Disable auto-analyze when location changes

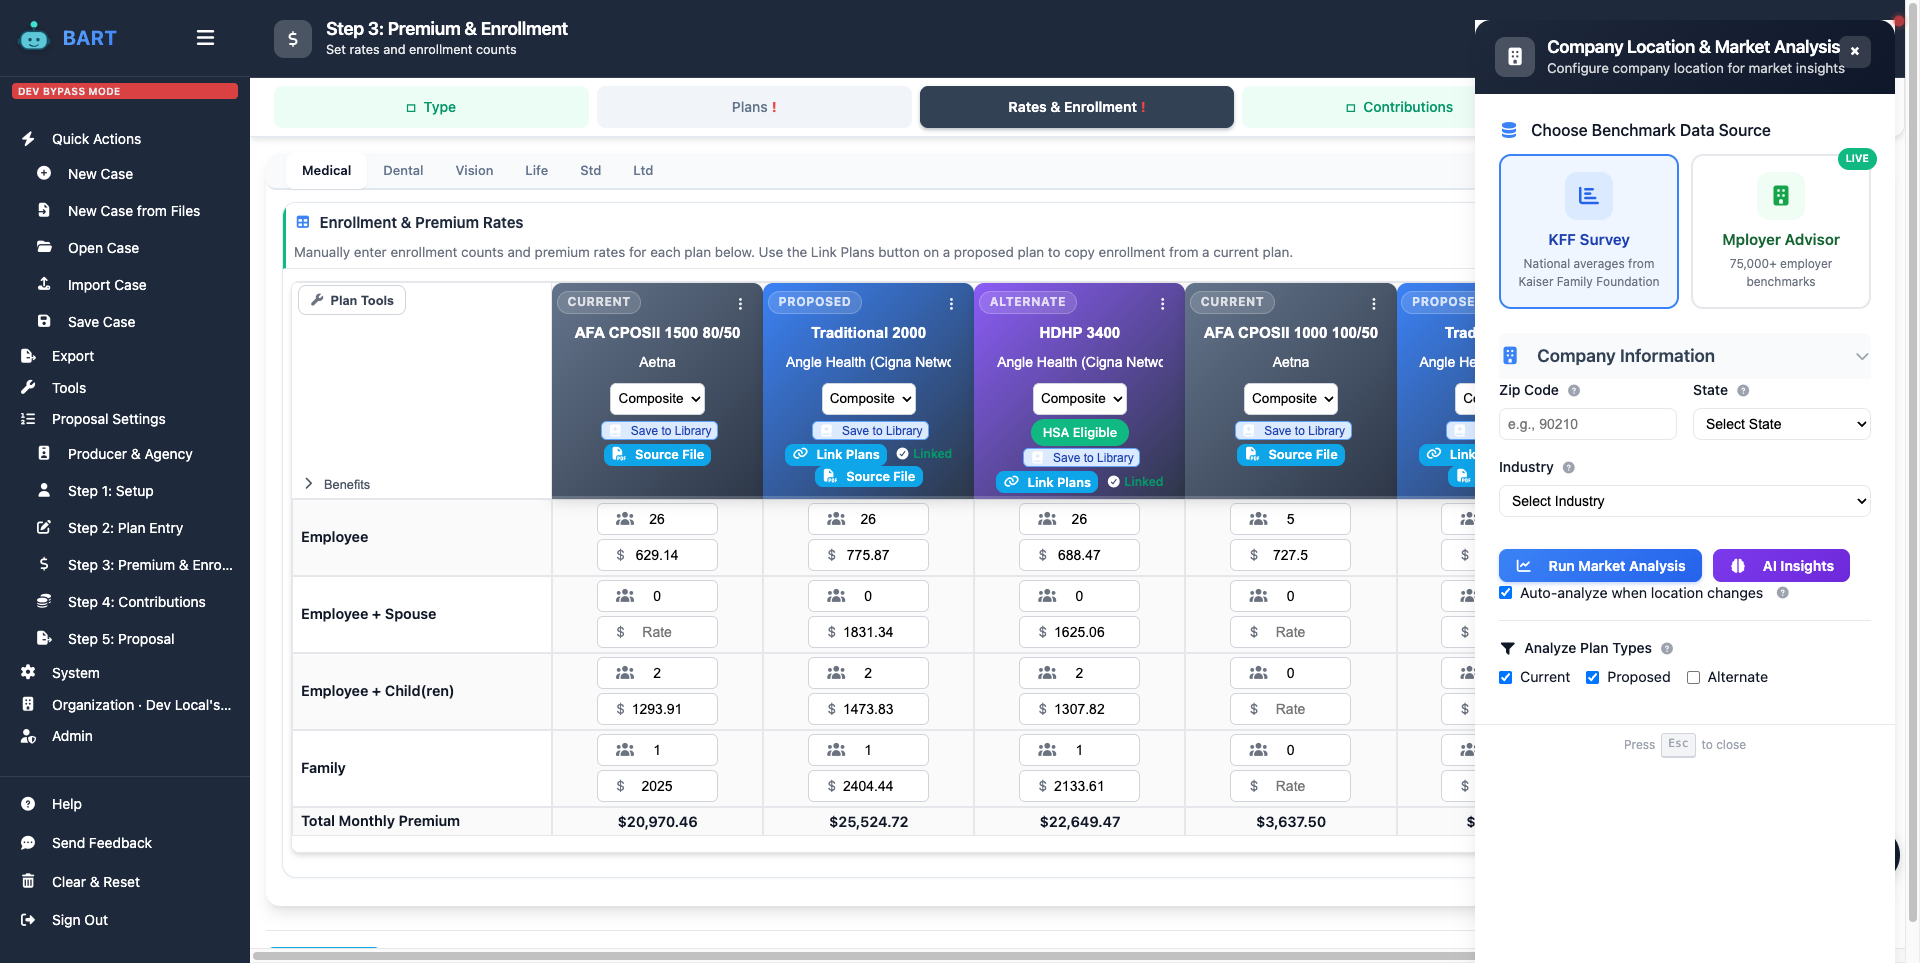point(1506,593)
